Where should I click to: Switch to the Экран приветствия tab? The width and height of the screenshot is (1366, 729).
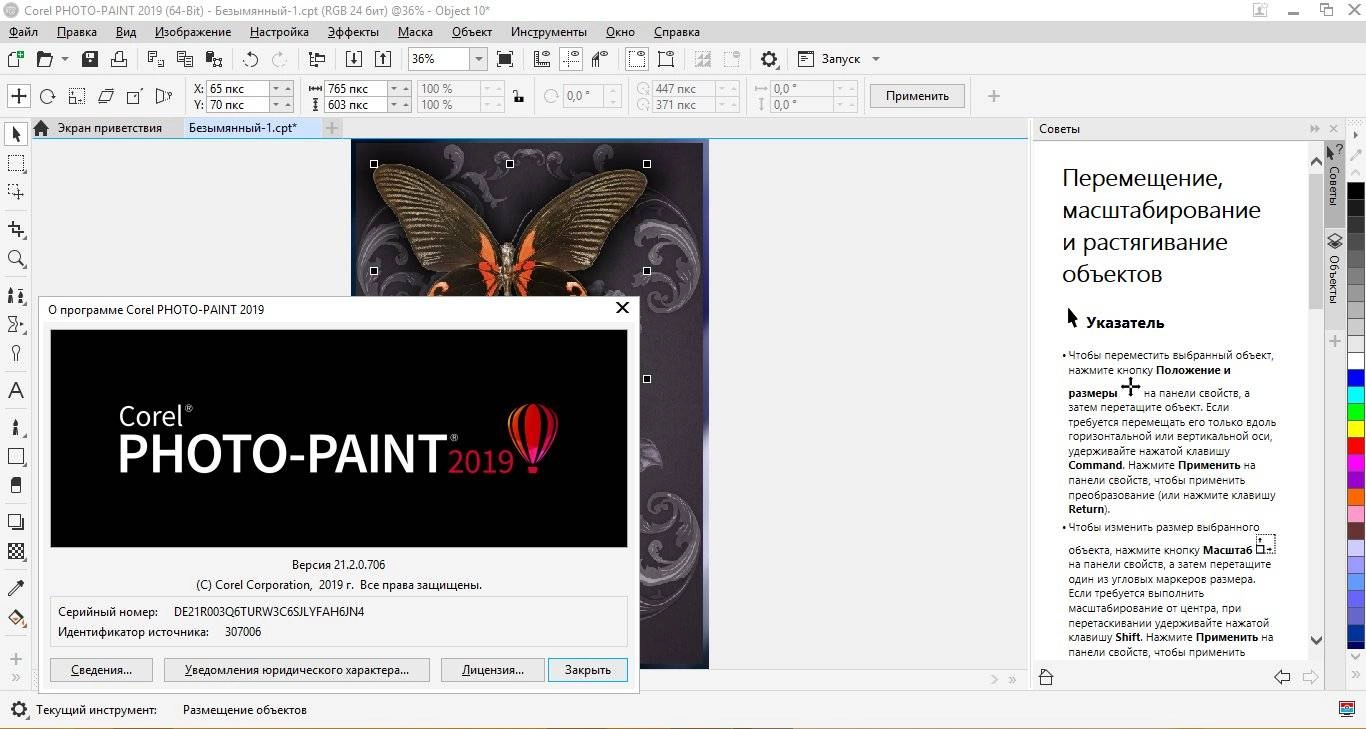(109, 128)
